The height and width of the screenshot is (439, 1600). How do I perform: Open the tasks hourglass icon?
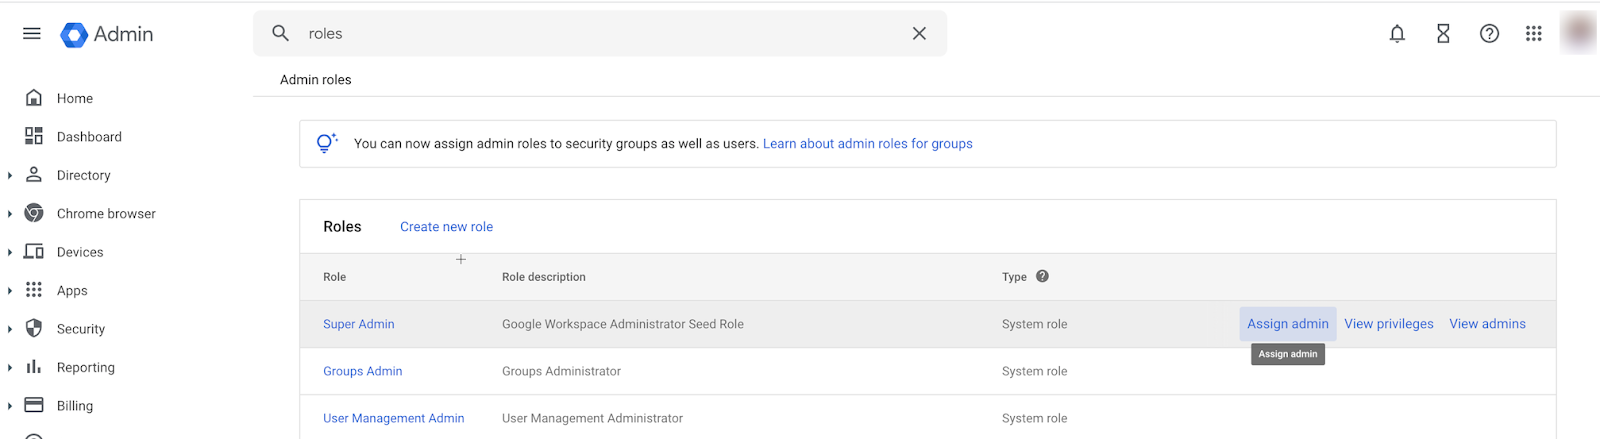tap(1443, 34)
